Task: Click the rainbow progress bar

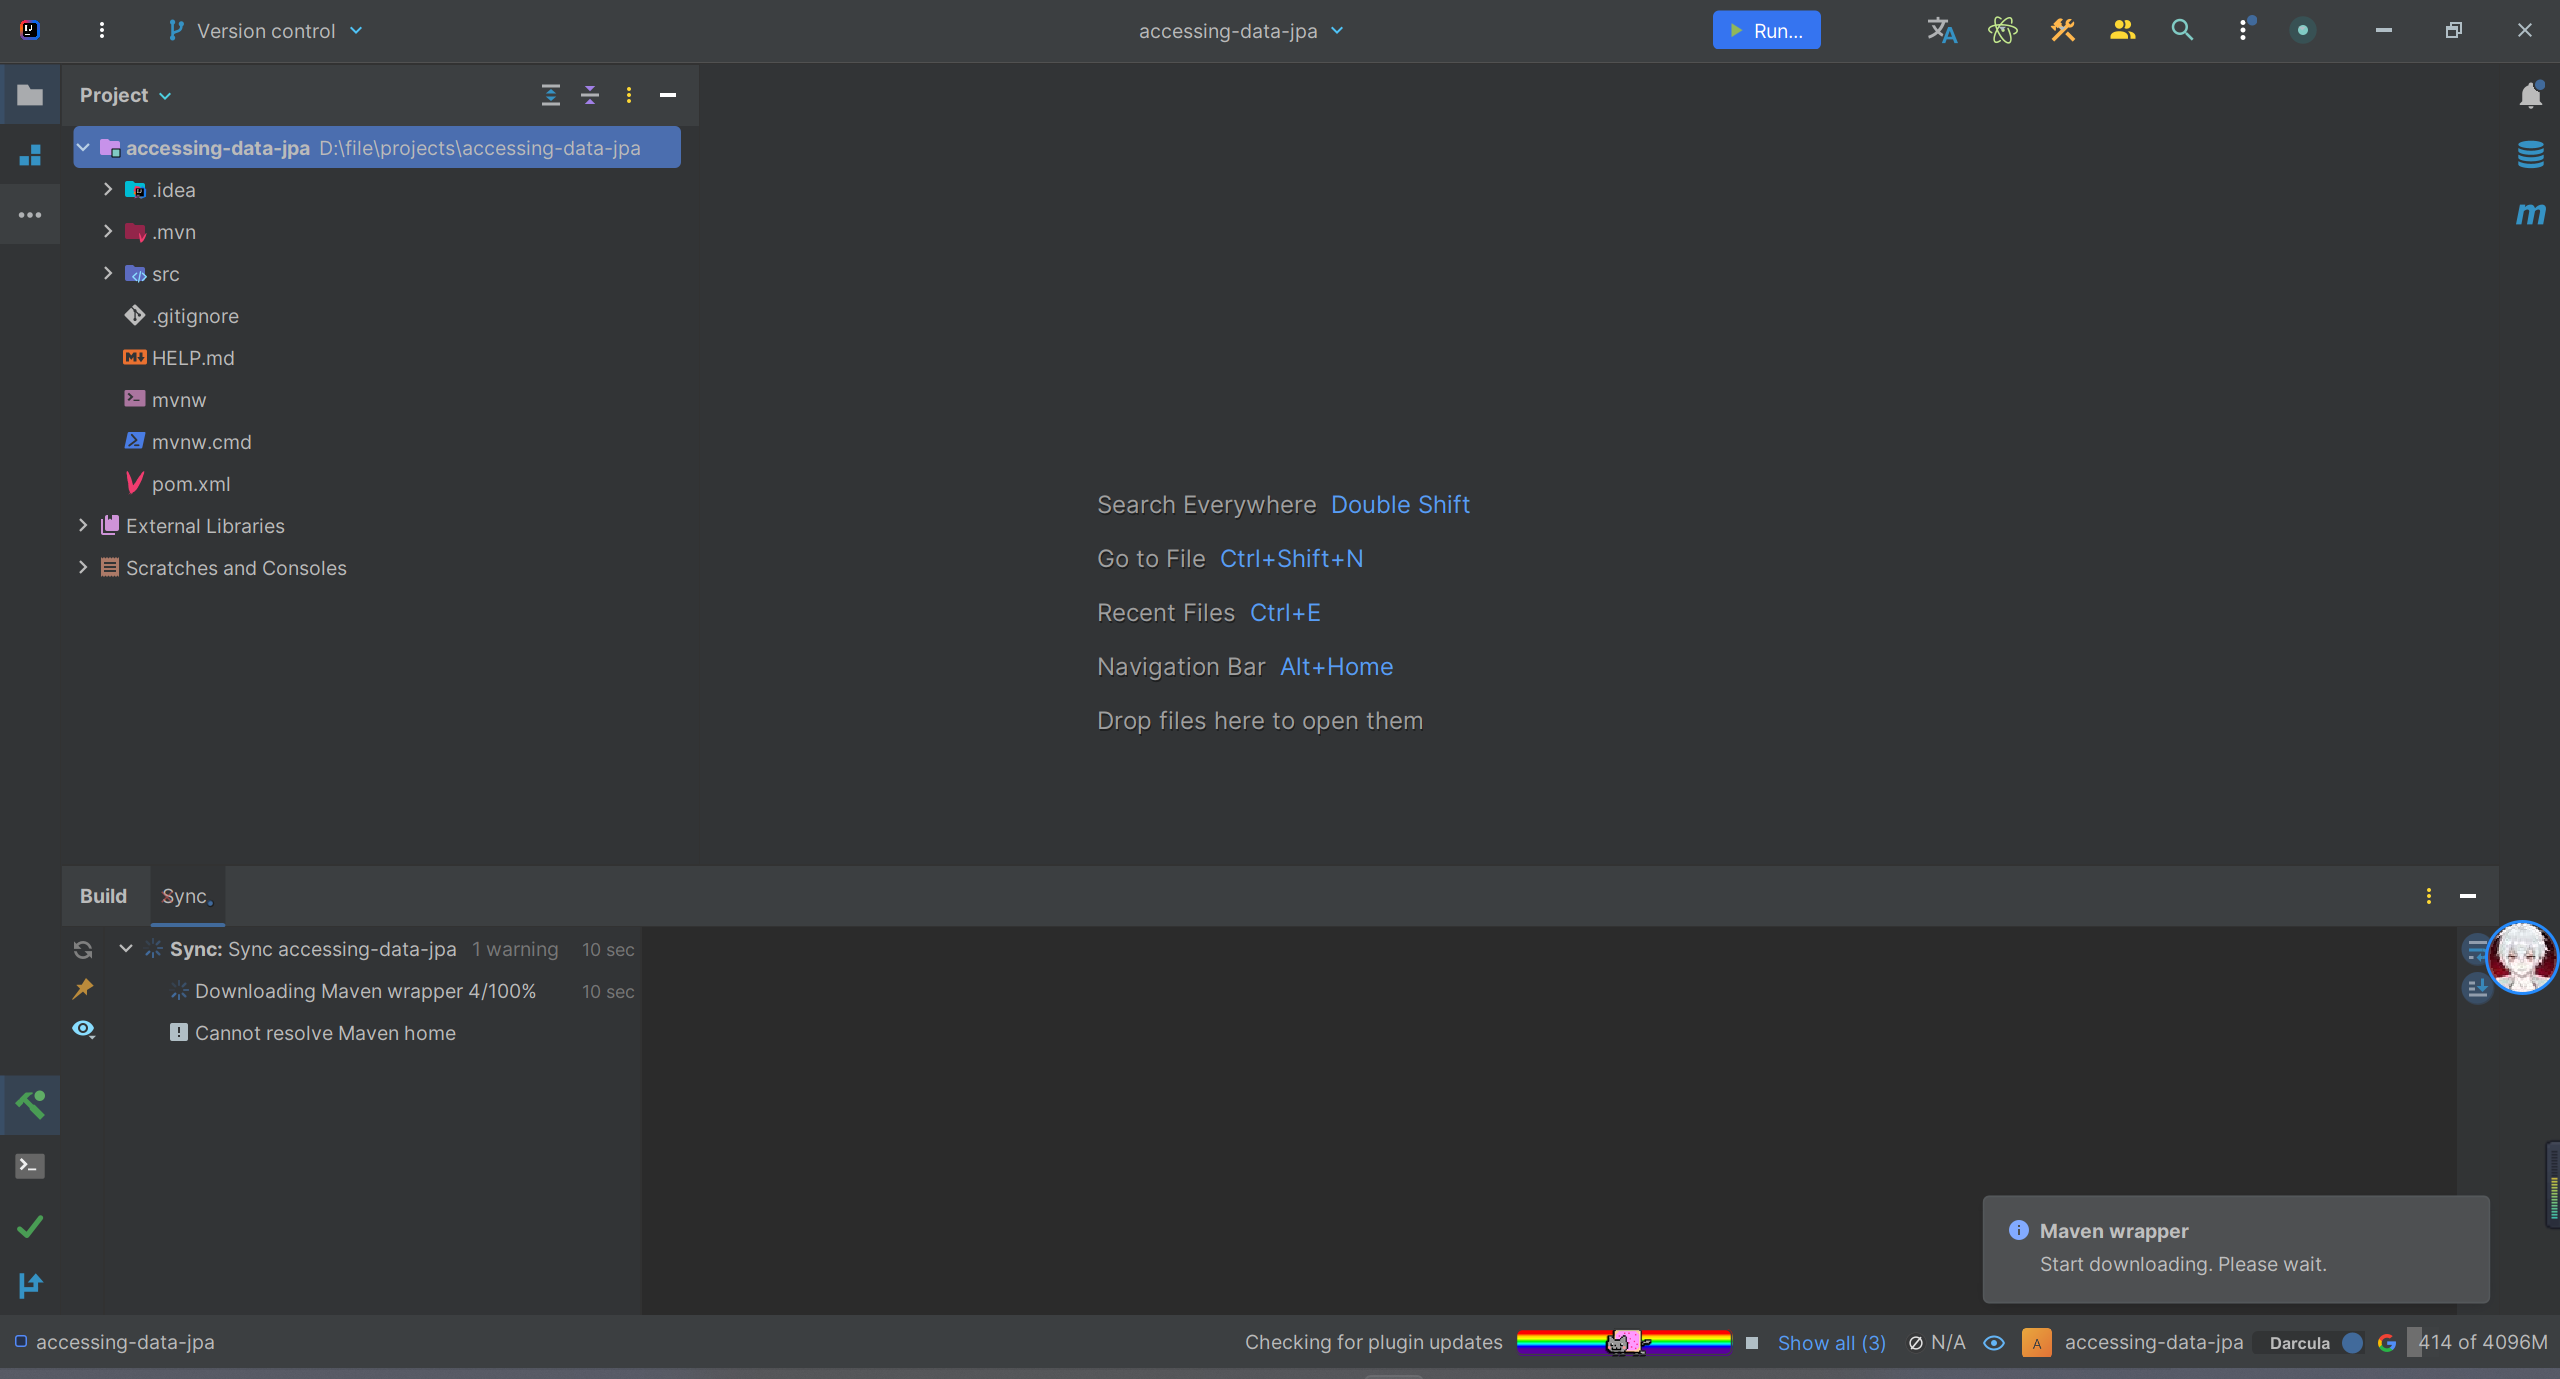Action: 1623,1342
